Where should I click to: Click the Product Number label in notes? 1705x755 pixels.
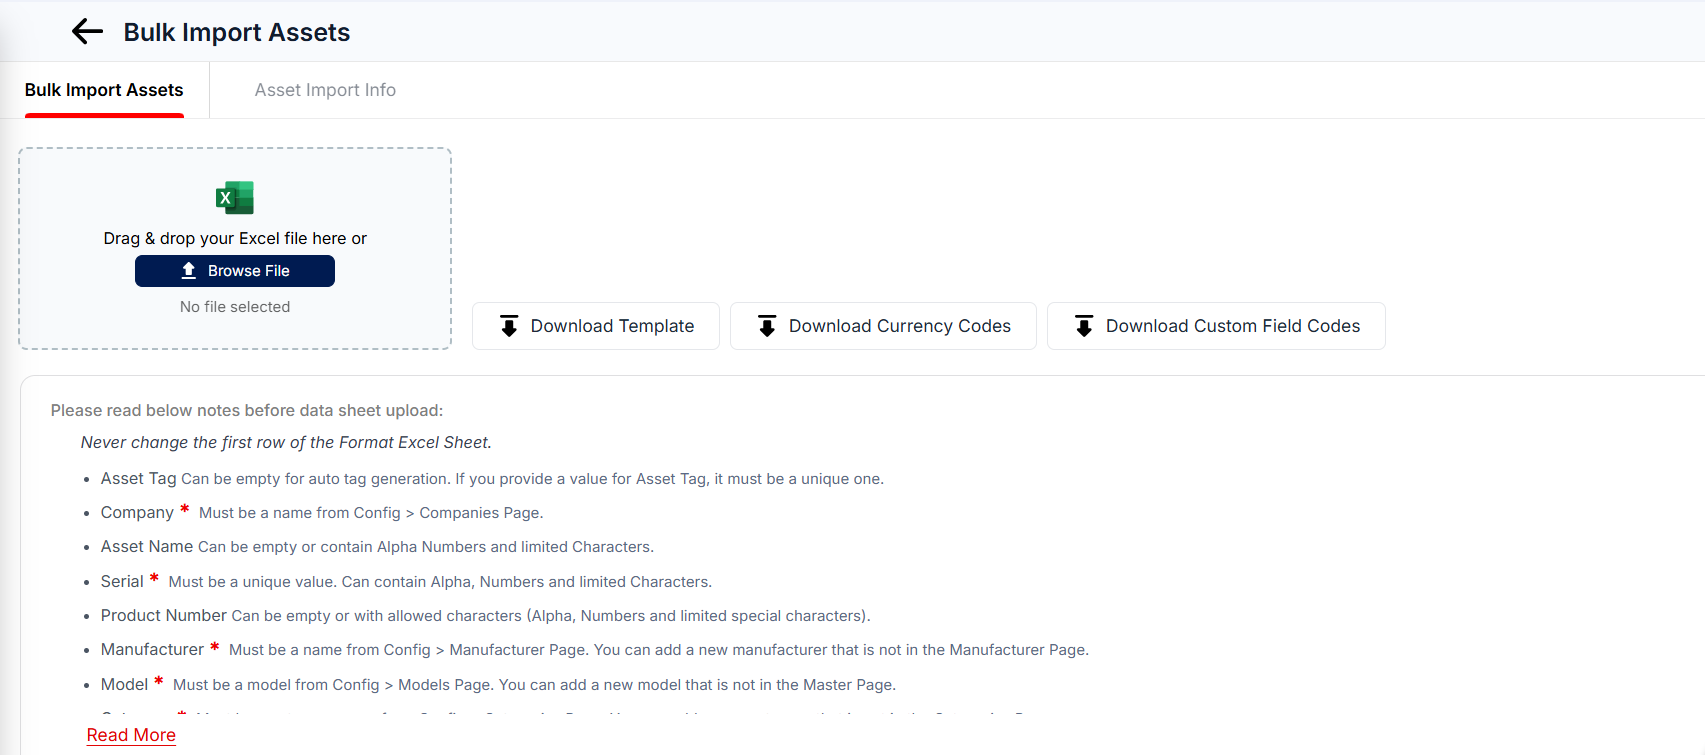click(x=164, y=615)
